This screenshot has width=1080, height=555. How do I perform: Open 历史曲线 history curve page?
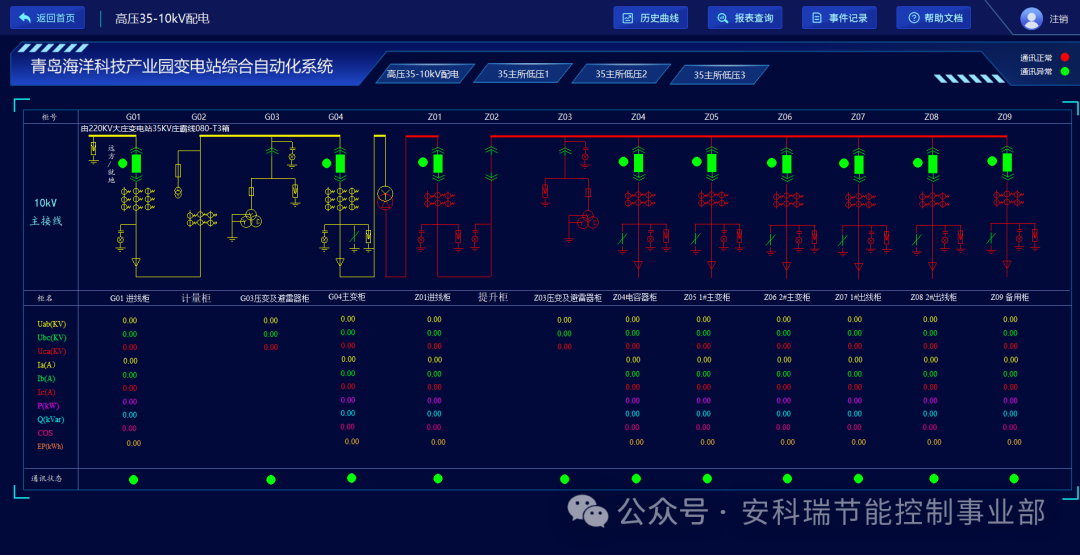coord(651,18)
